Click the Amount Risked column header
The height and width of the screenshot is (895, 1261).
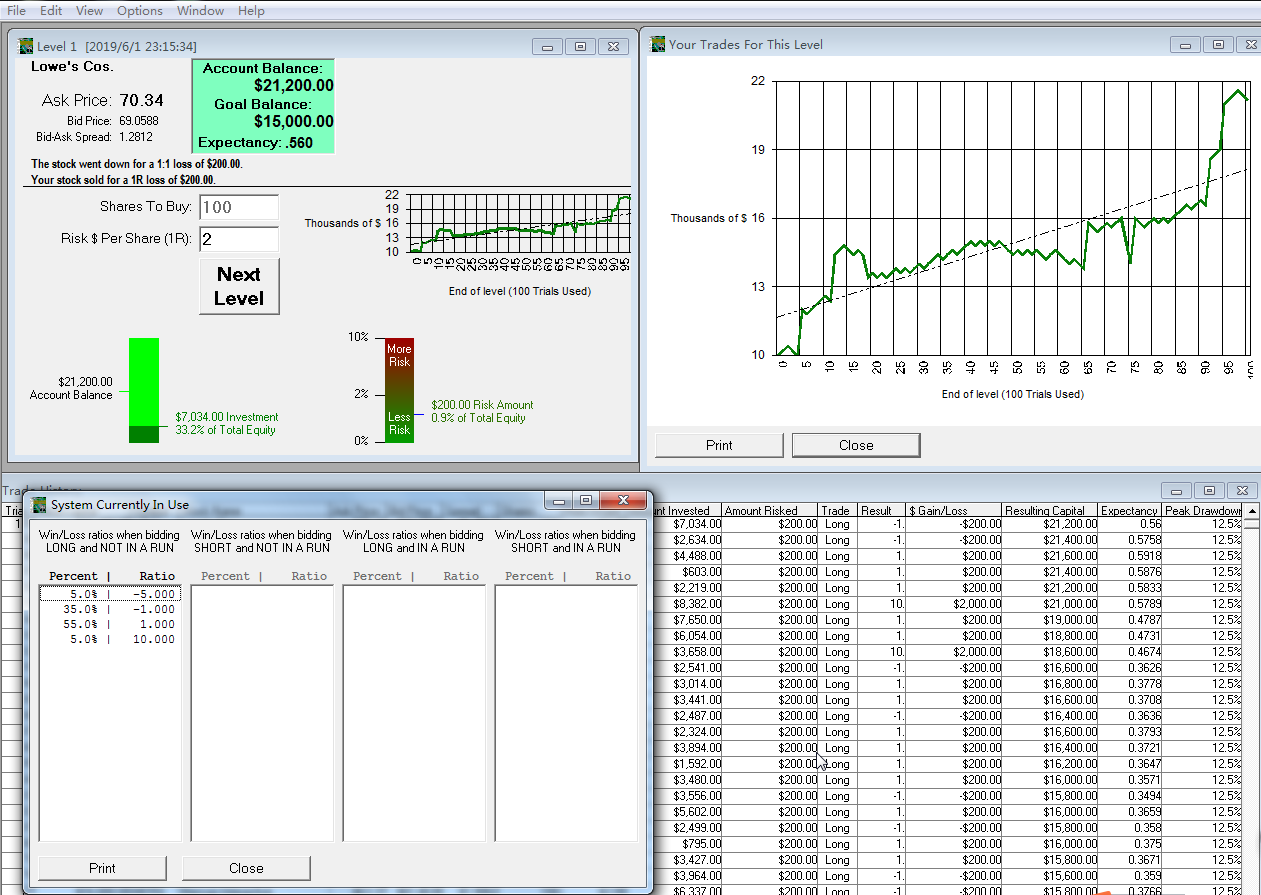[x=768, y=510]
